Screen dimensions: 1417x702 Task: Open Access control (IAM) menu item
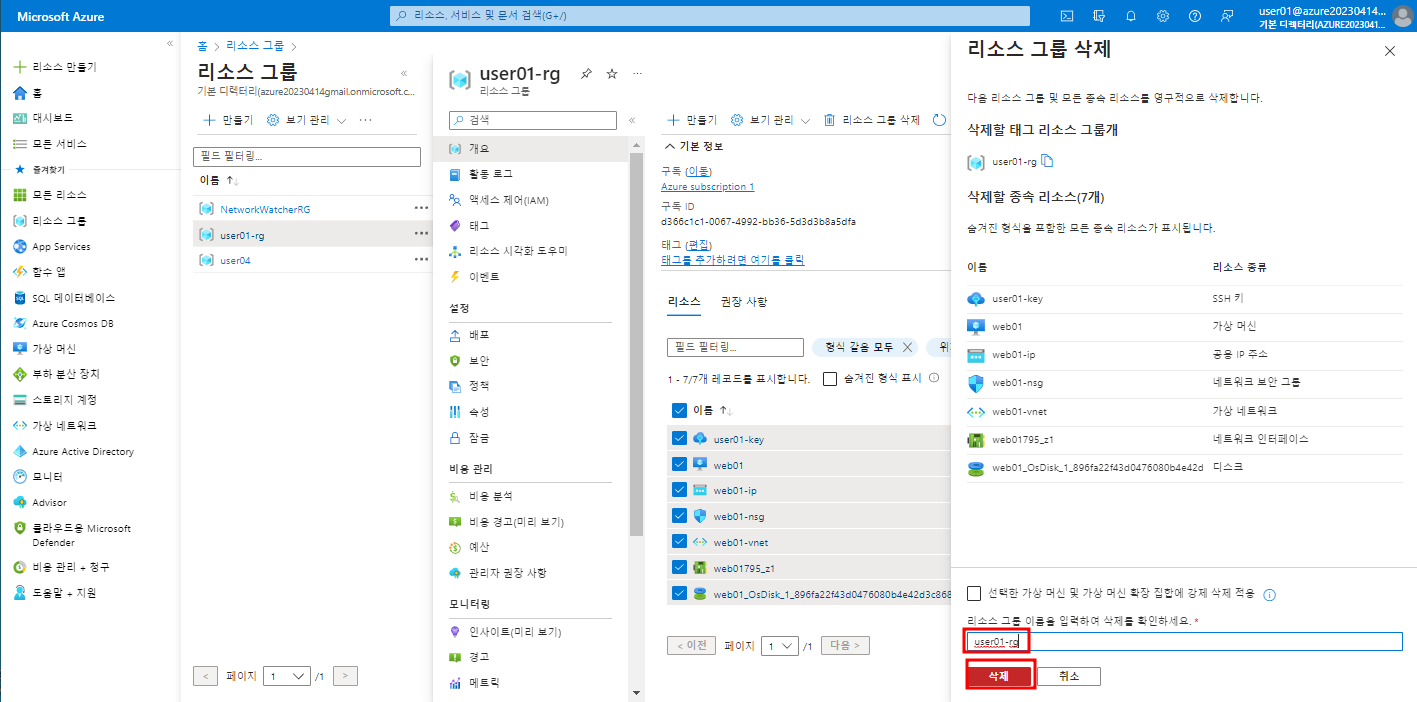(x=508, y=200)
